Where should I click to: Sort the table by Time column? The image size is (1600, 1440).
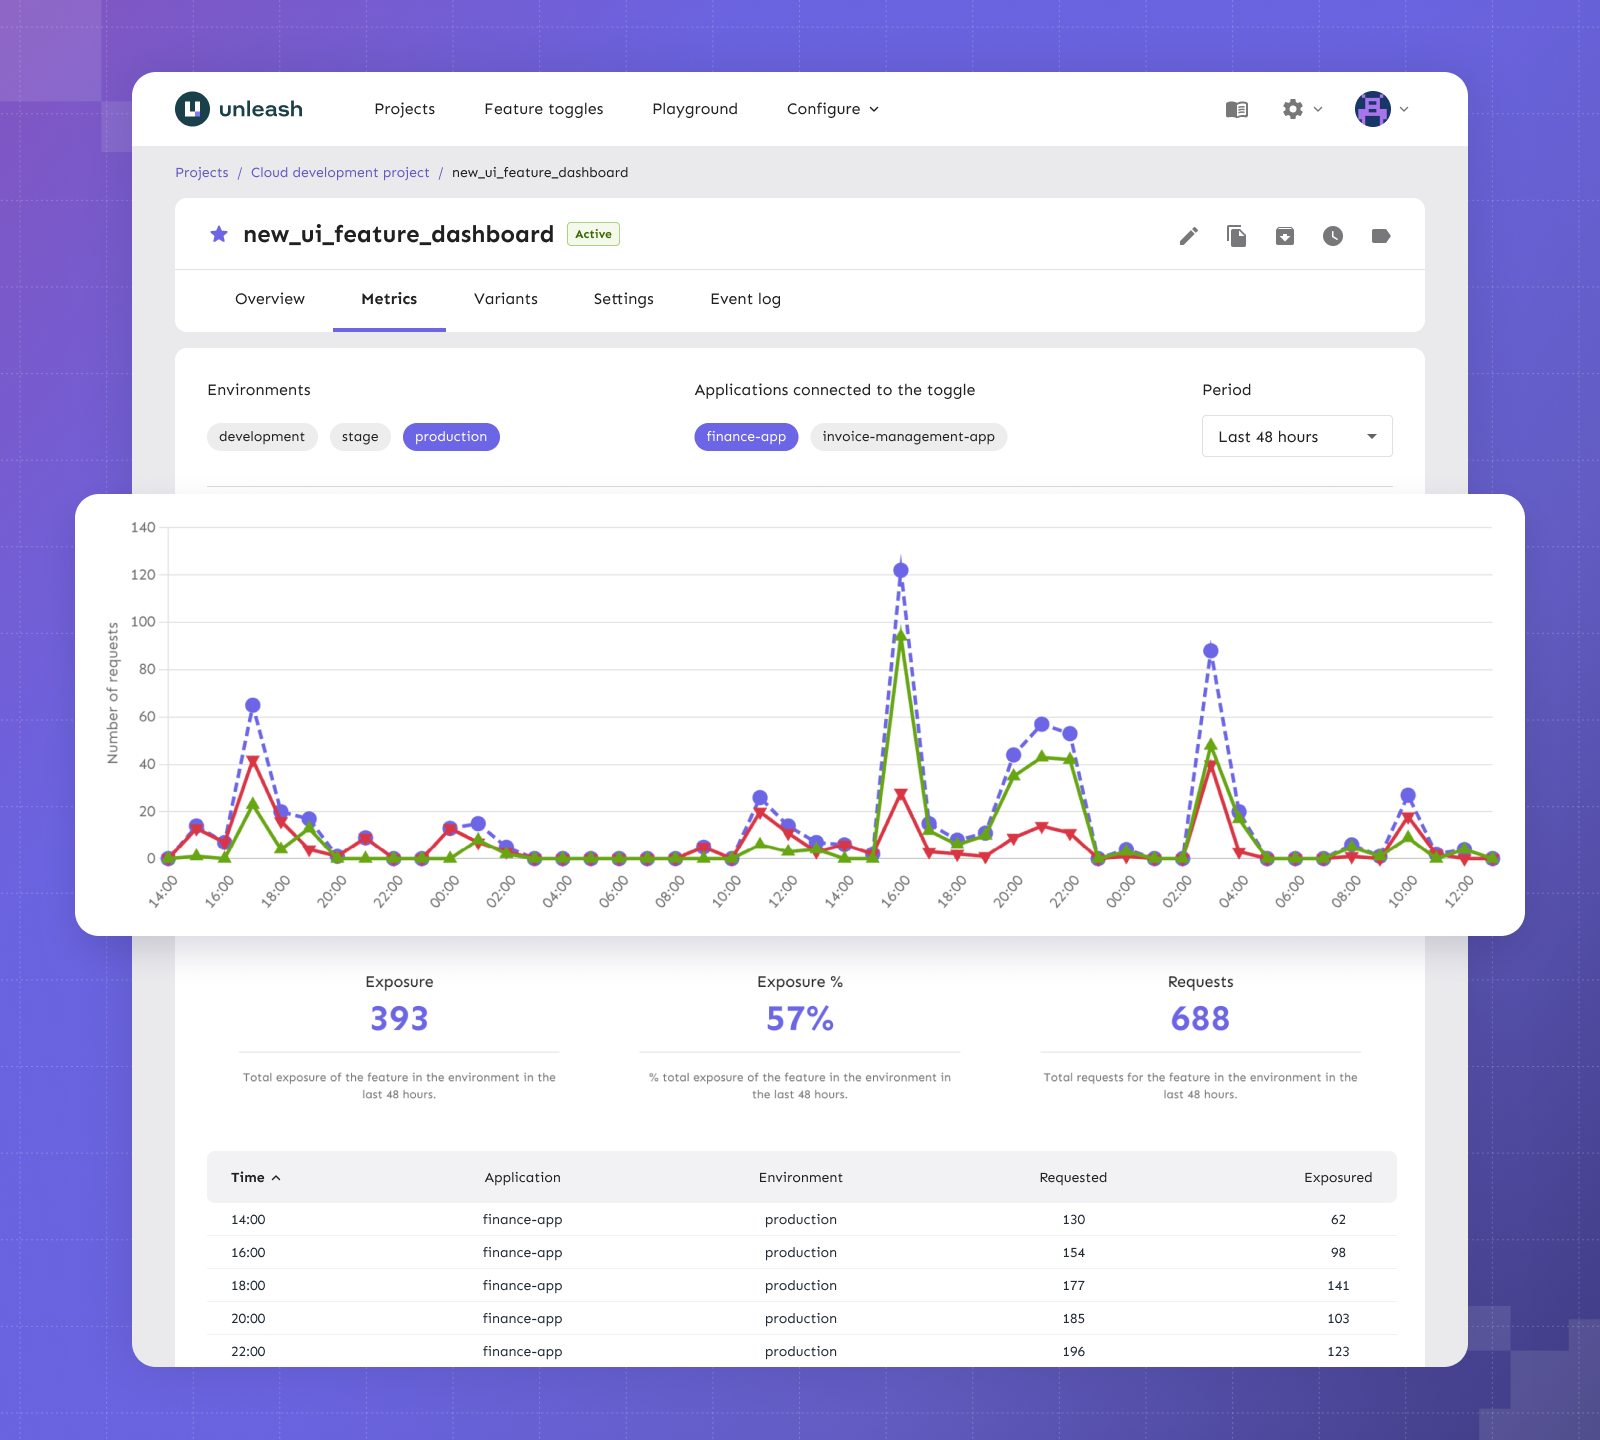254,1177
